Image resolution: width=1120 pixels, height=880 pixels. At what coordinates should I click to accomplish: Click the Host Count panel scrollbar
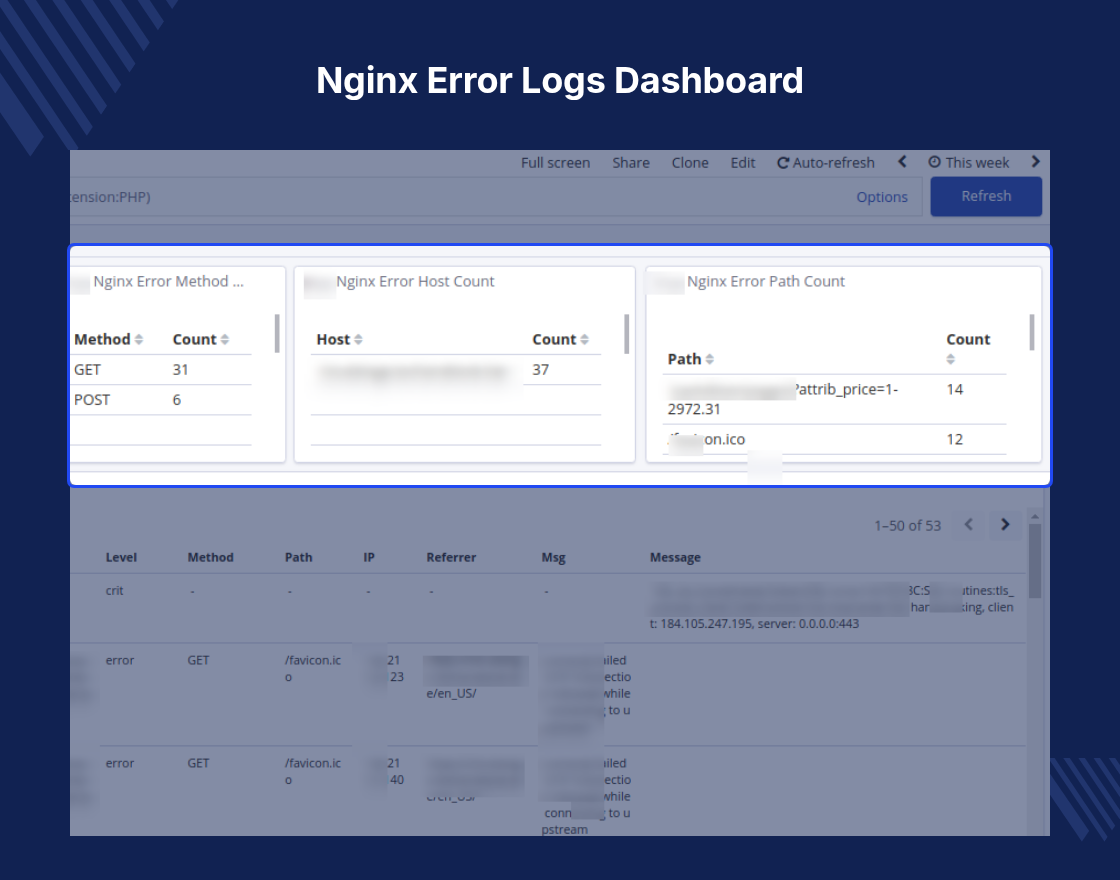(626, 333)
